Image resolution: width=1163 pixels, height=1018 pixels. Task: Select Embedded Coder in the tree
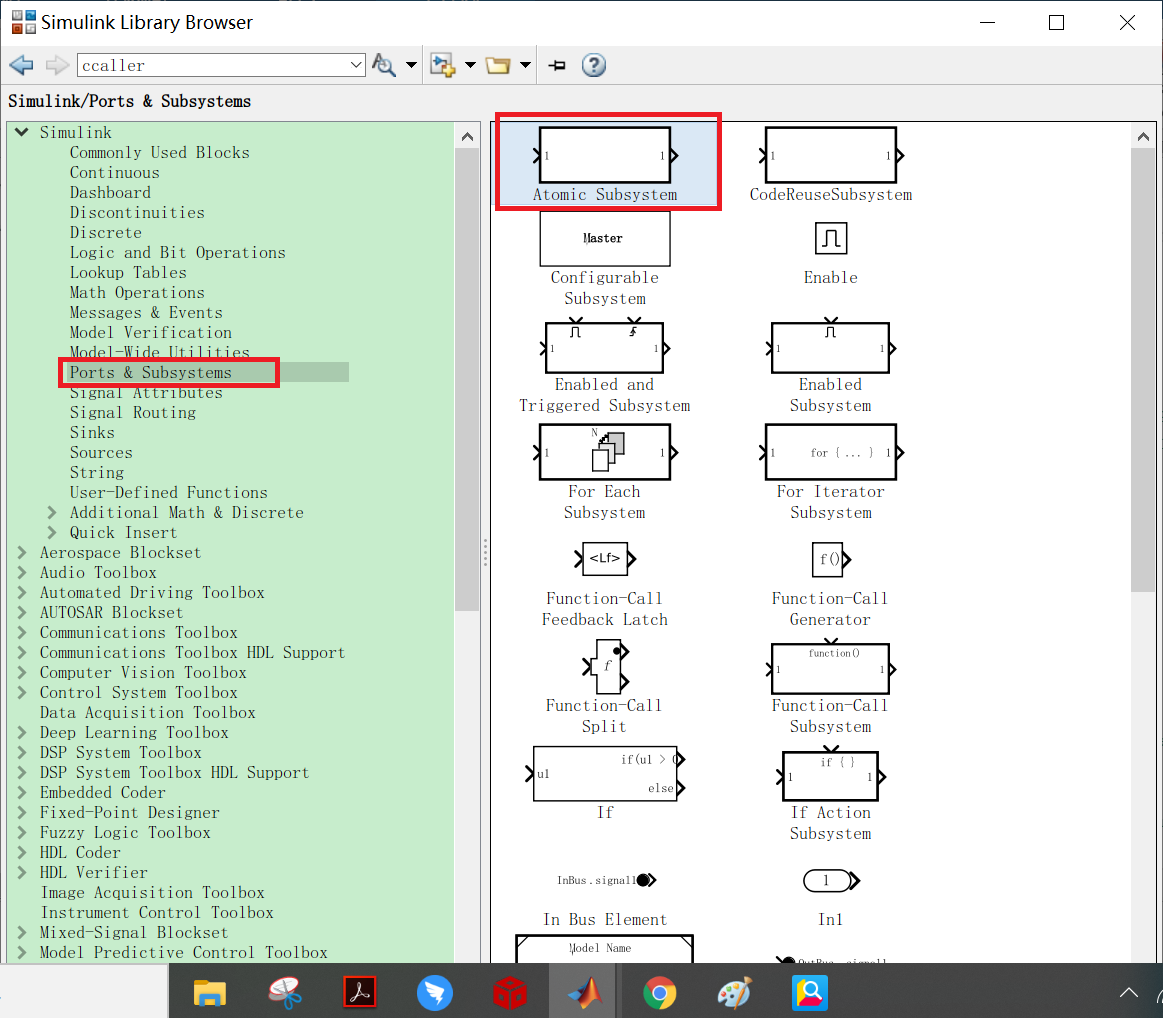tap(102, 793)
